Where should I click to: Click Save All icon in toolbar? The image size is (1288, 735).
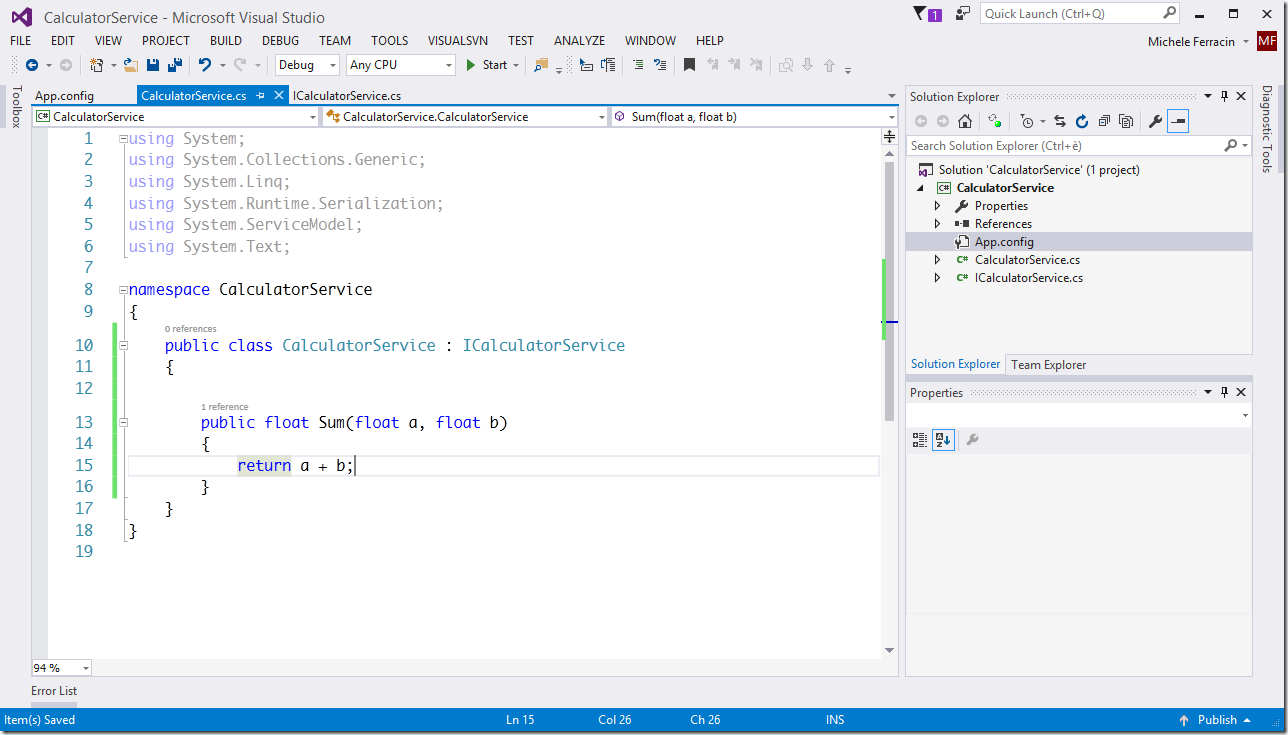pos(174,65)
